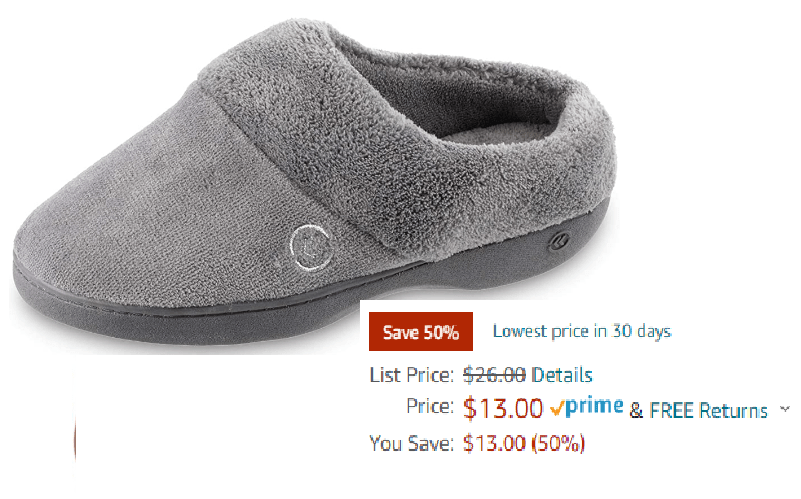Click the Lowest price in 30 days text
801x499 pixels.
pos(582,331)
